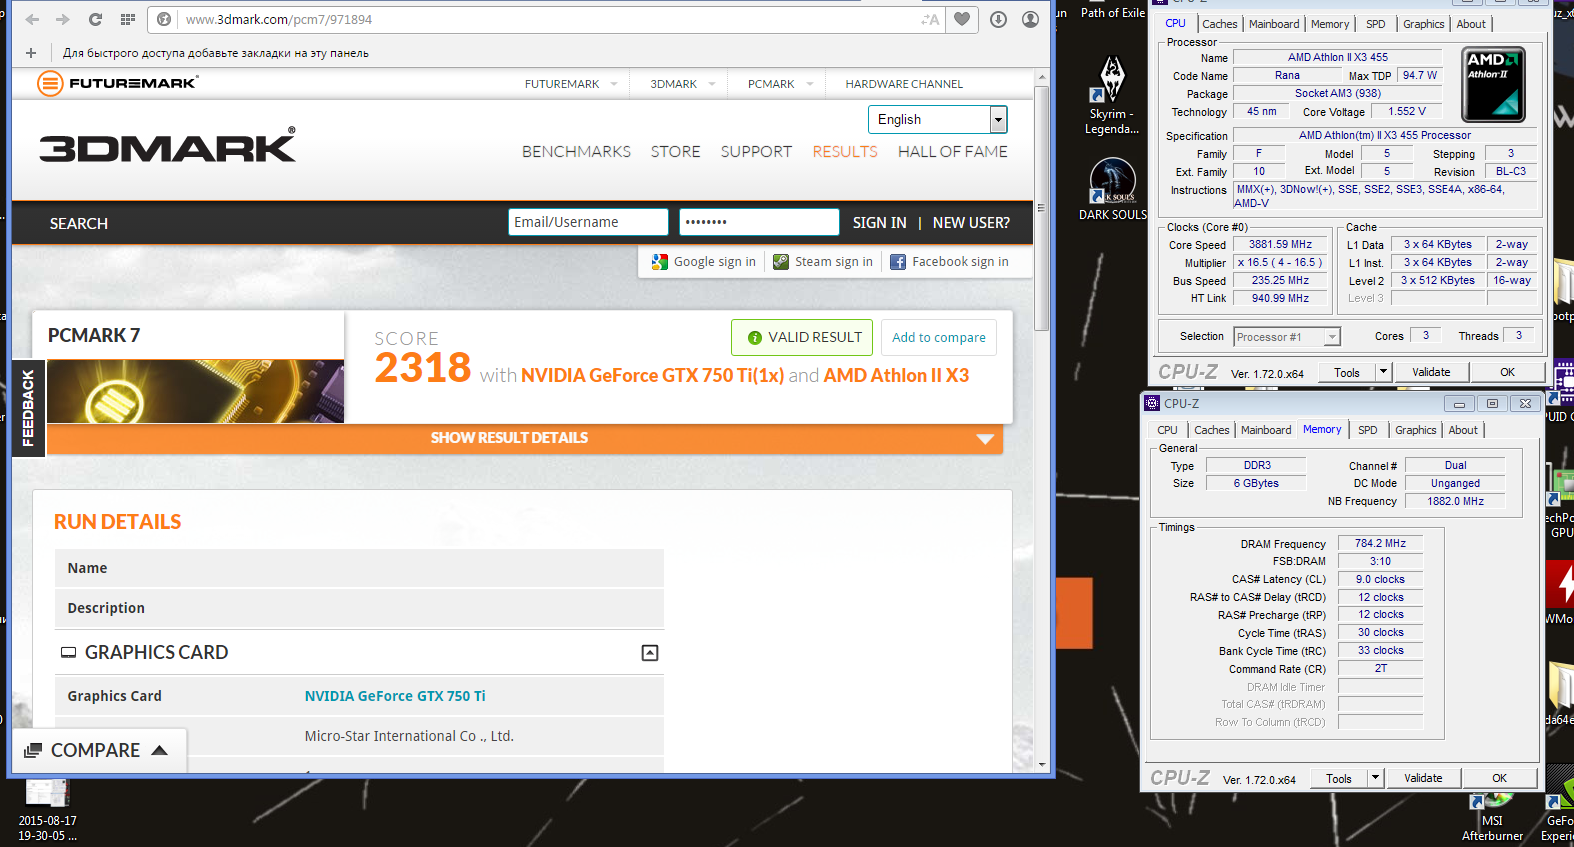
Task: Open the browser speed dial grid
Action: point(127,19)
